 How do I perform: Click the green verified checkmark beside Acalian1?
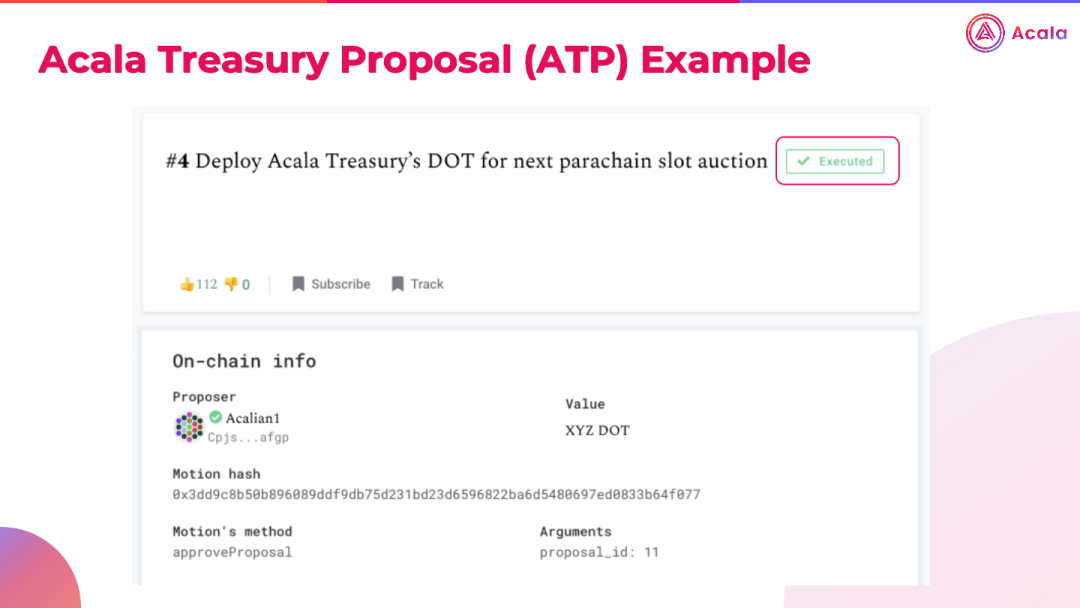point(216,417)
